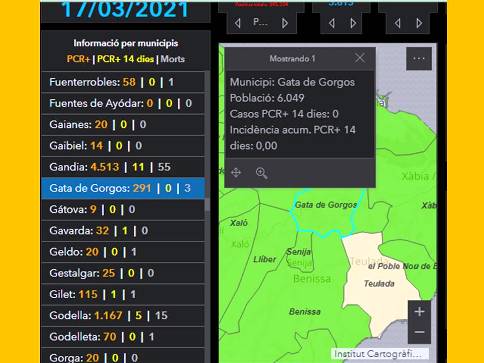484x363 pixels.
Task: Select the Fuentes de Ayódar row
Action: (123, 103)
